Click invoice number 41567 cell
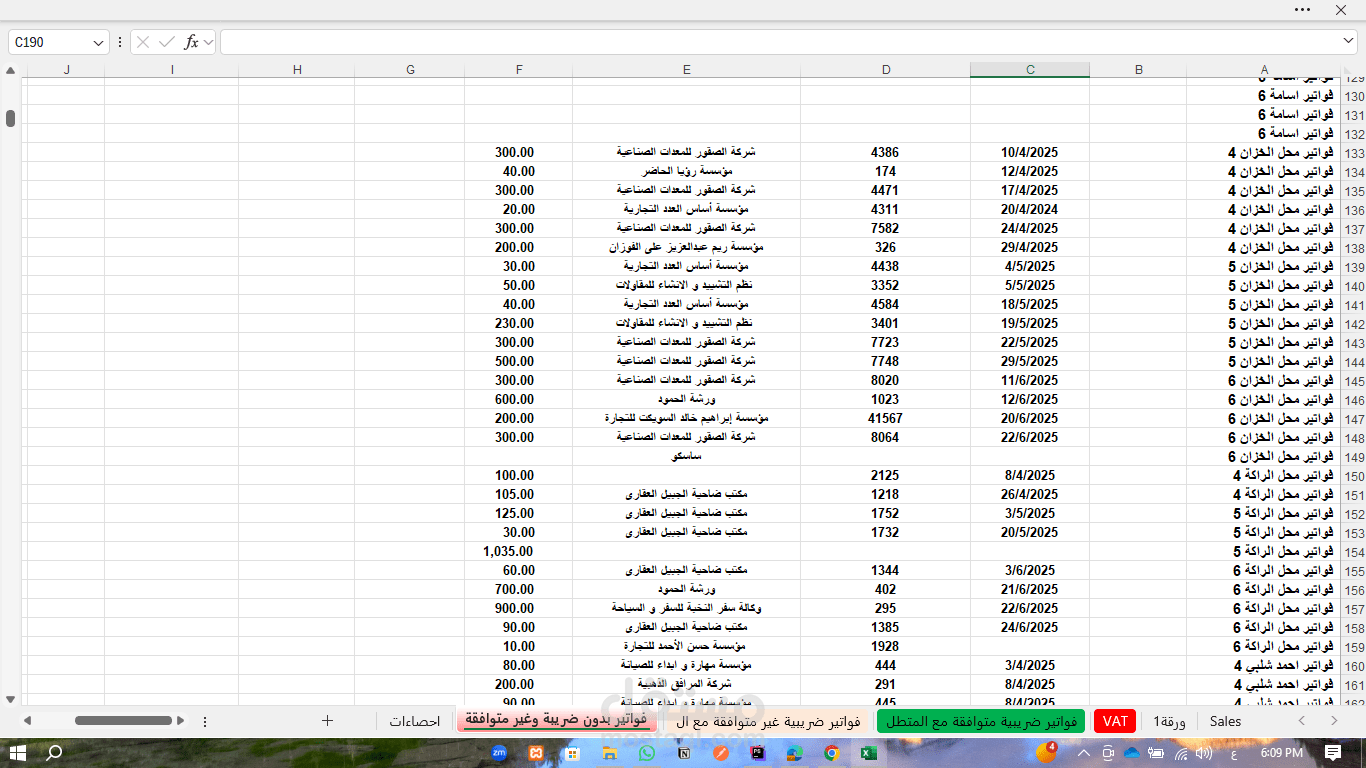Viewport: 1366px width, 768px height. tap(886, 419)
